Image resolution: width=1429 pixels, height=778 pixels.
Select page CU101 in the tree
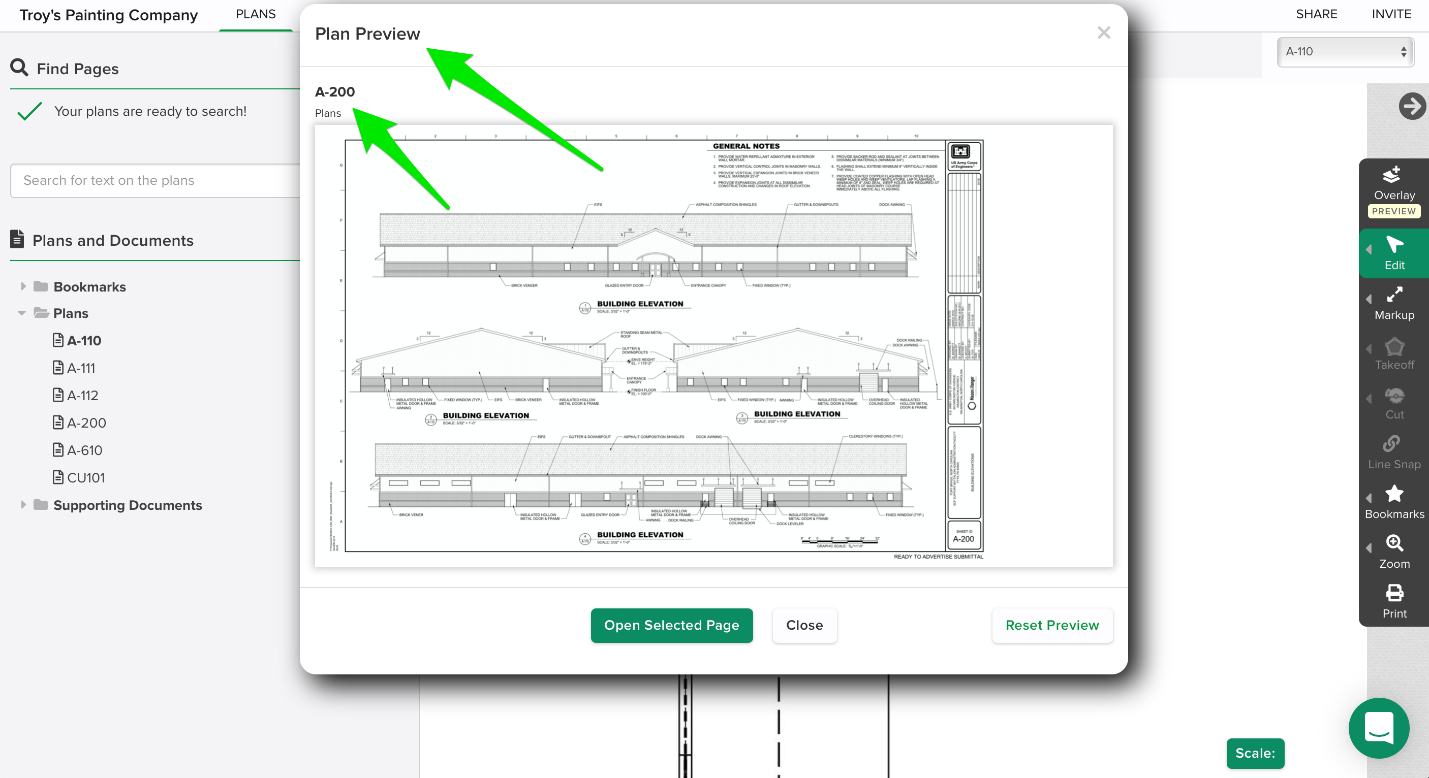86,477
